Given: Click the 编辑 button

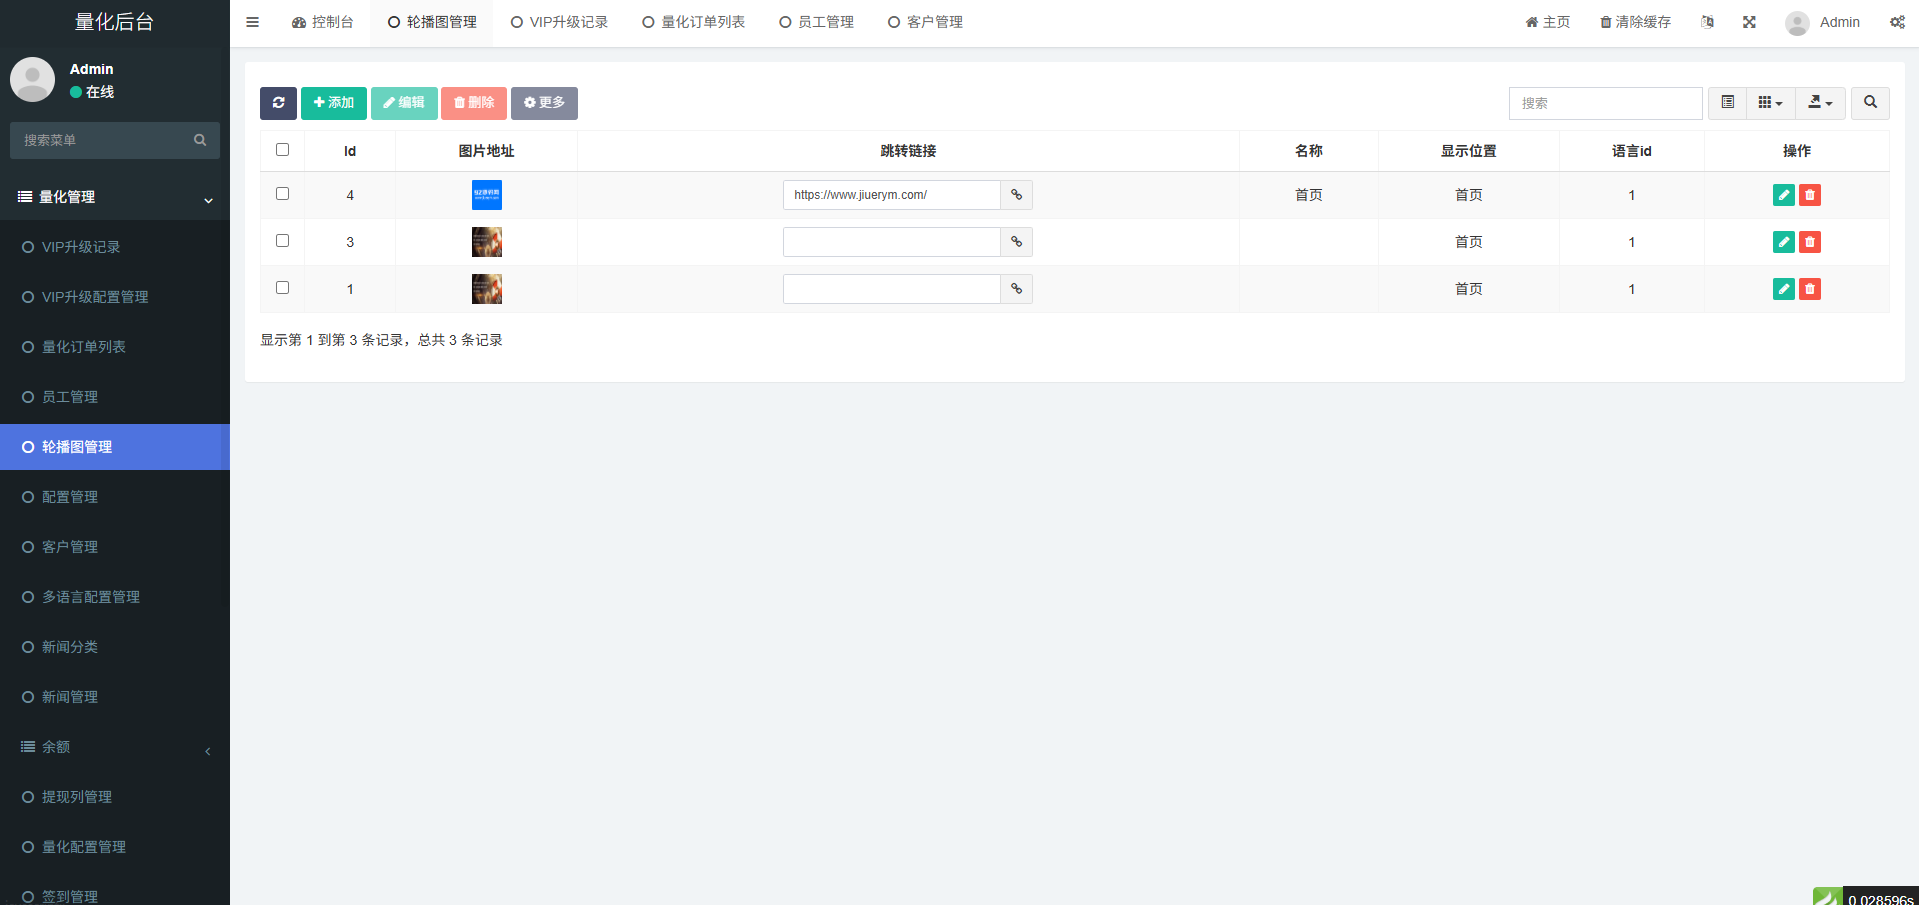Looking at the screenshot, I should pos(404,103).
